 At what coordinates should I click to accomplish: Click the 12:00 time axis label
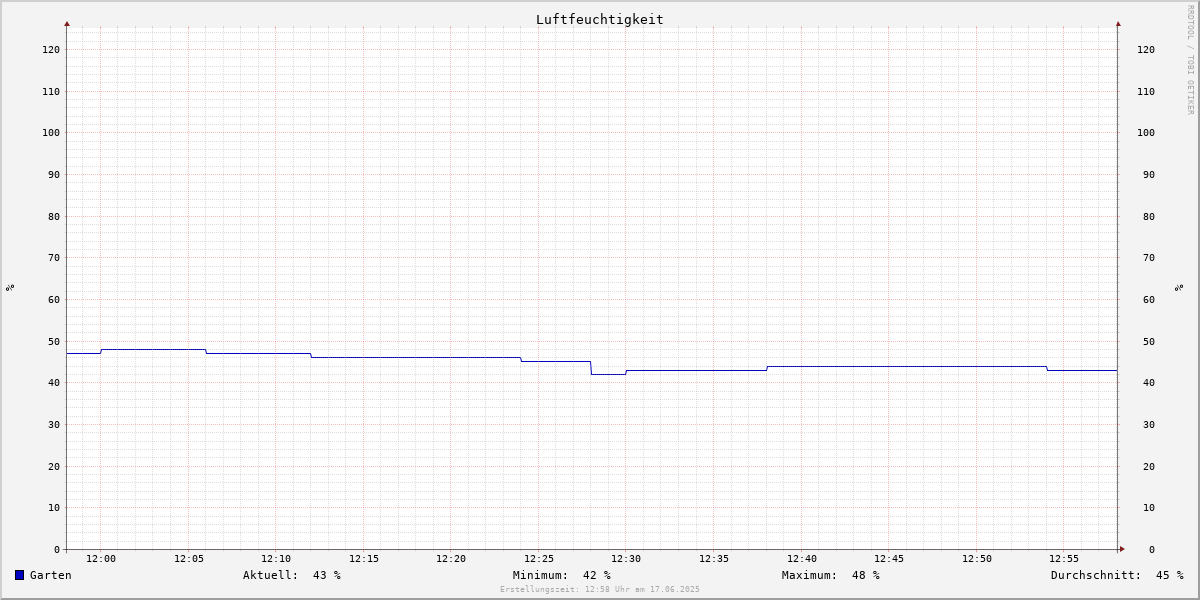click(101, 559)
